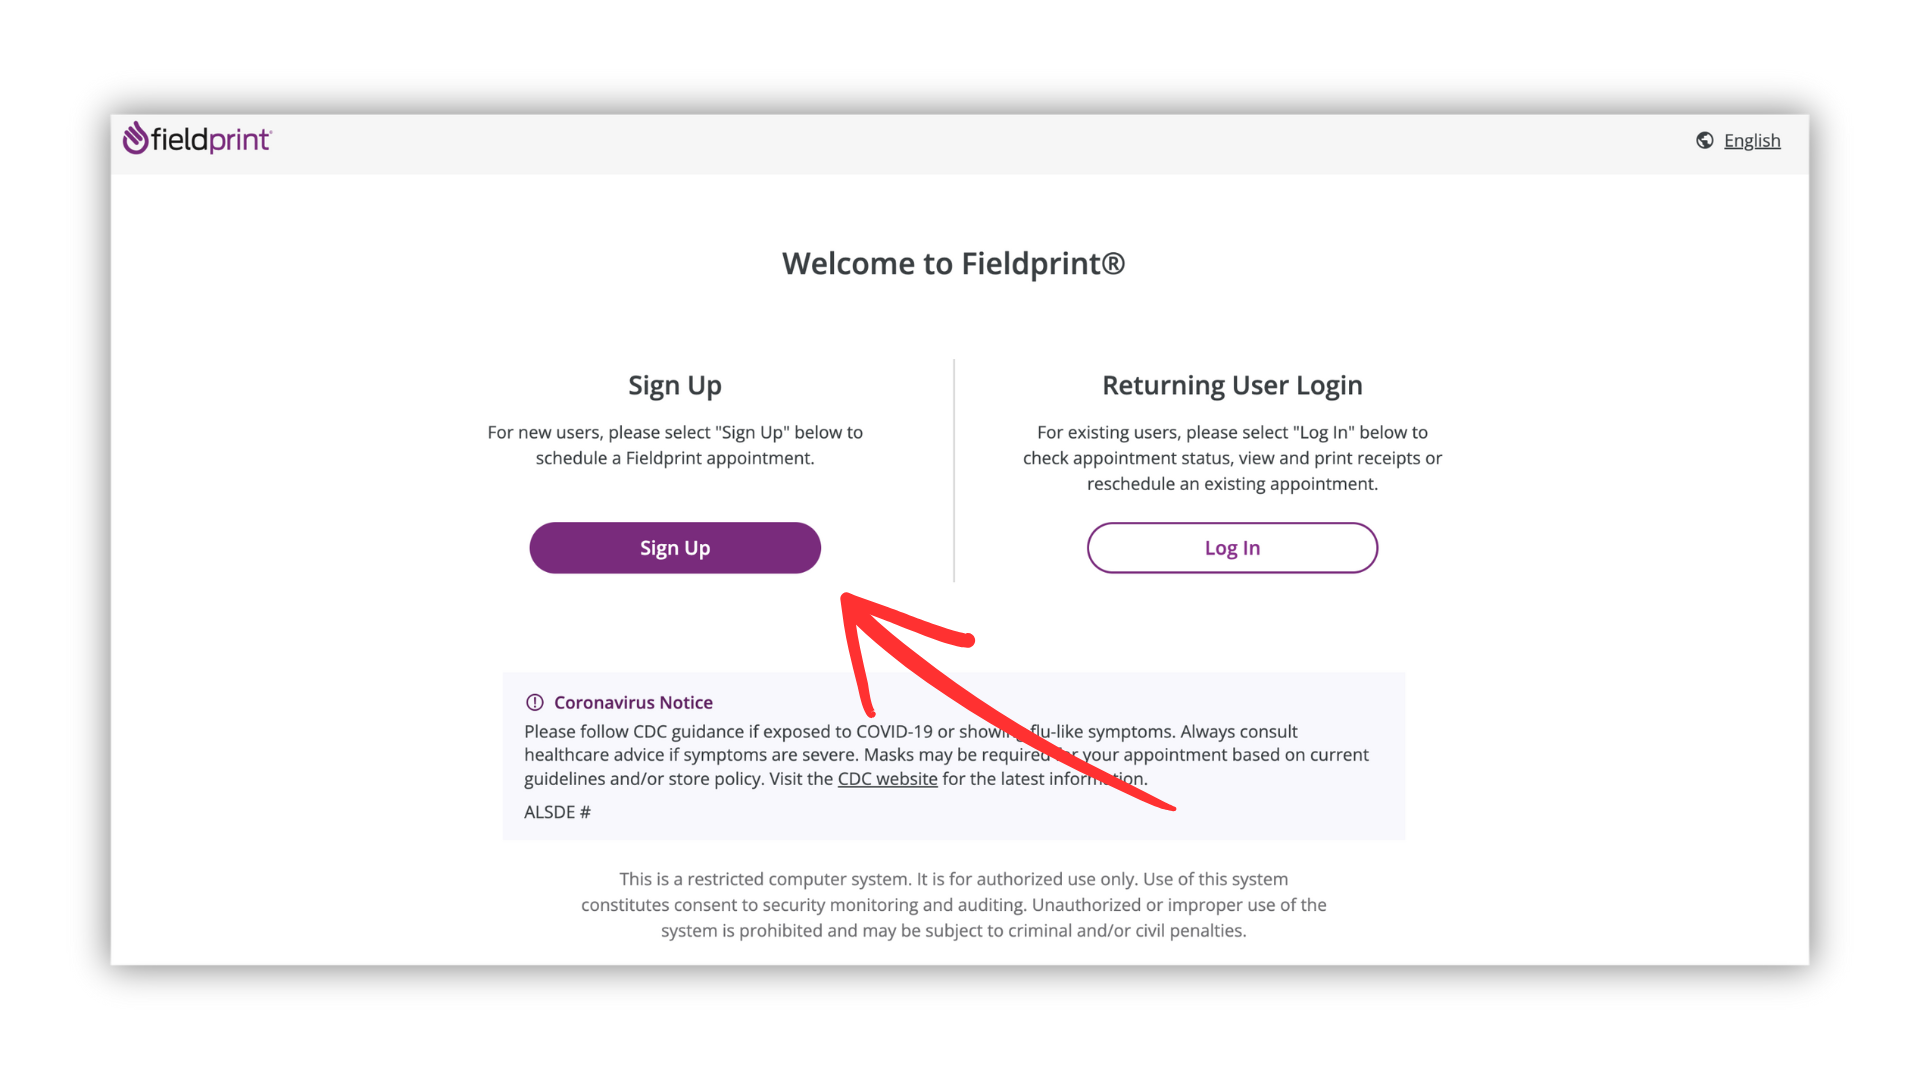Viewport: 1920px width, 1080px height.
Task: Click the Sign Up section heading
Action: point(675,385)
